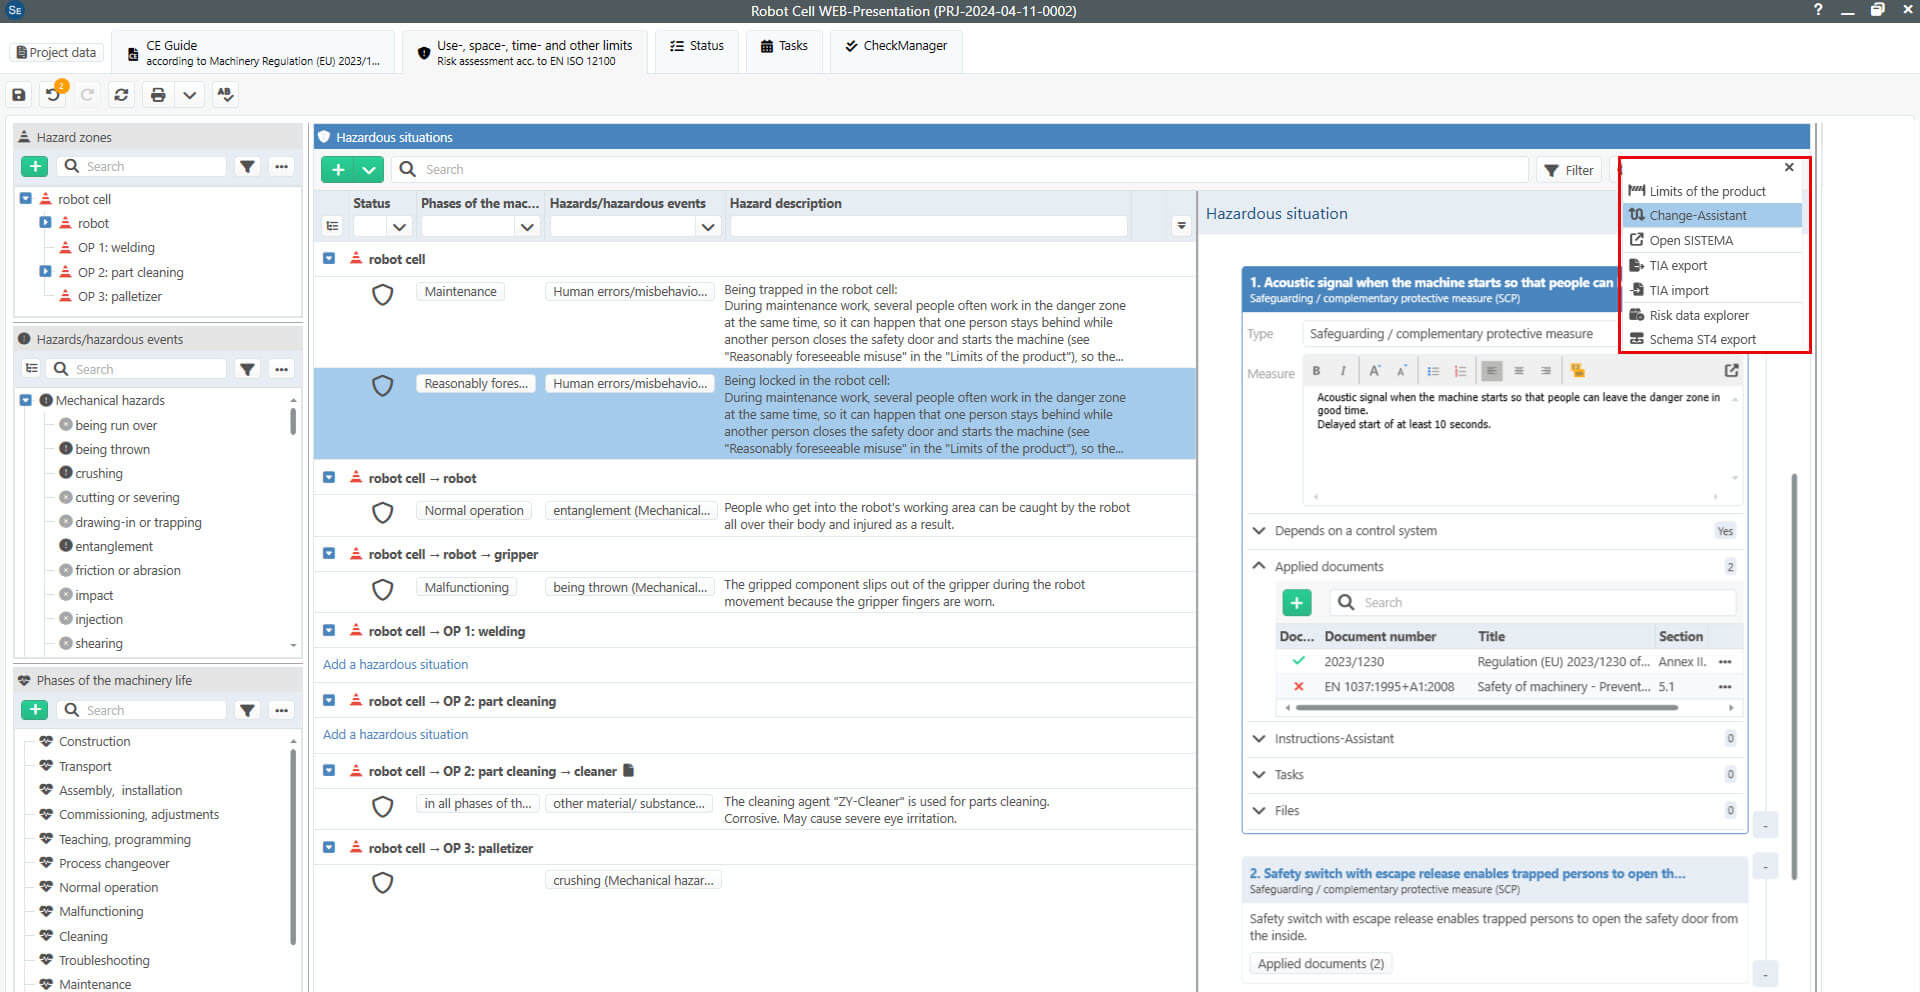Run the AB spell check icon
Screen dimensions: 1920x992
[225, 95]
